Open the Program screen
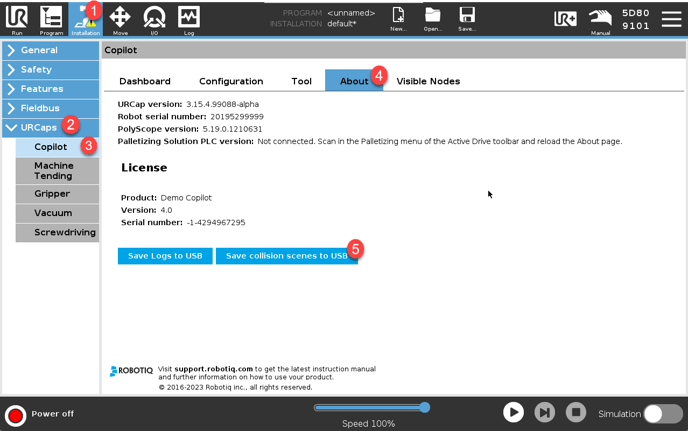688x431 pixels. [51, 19]
